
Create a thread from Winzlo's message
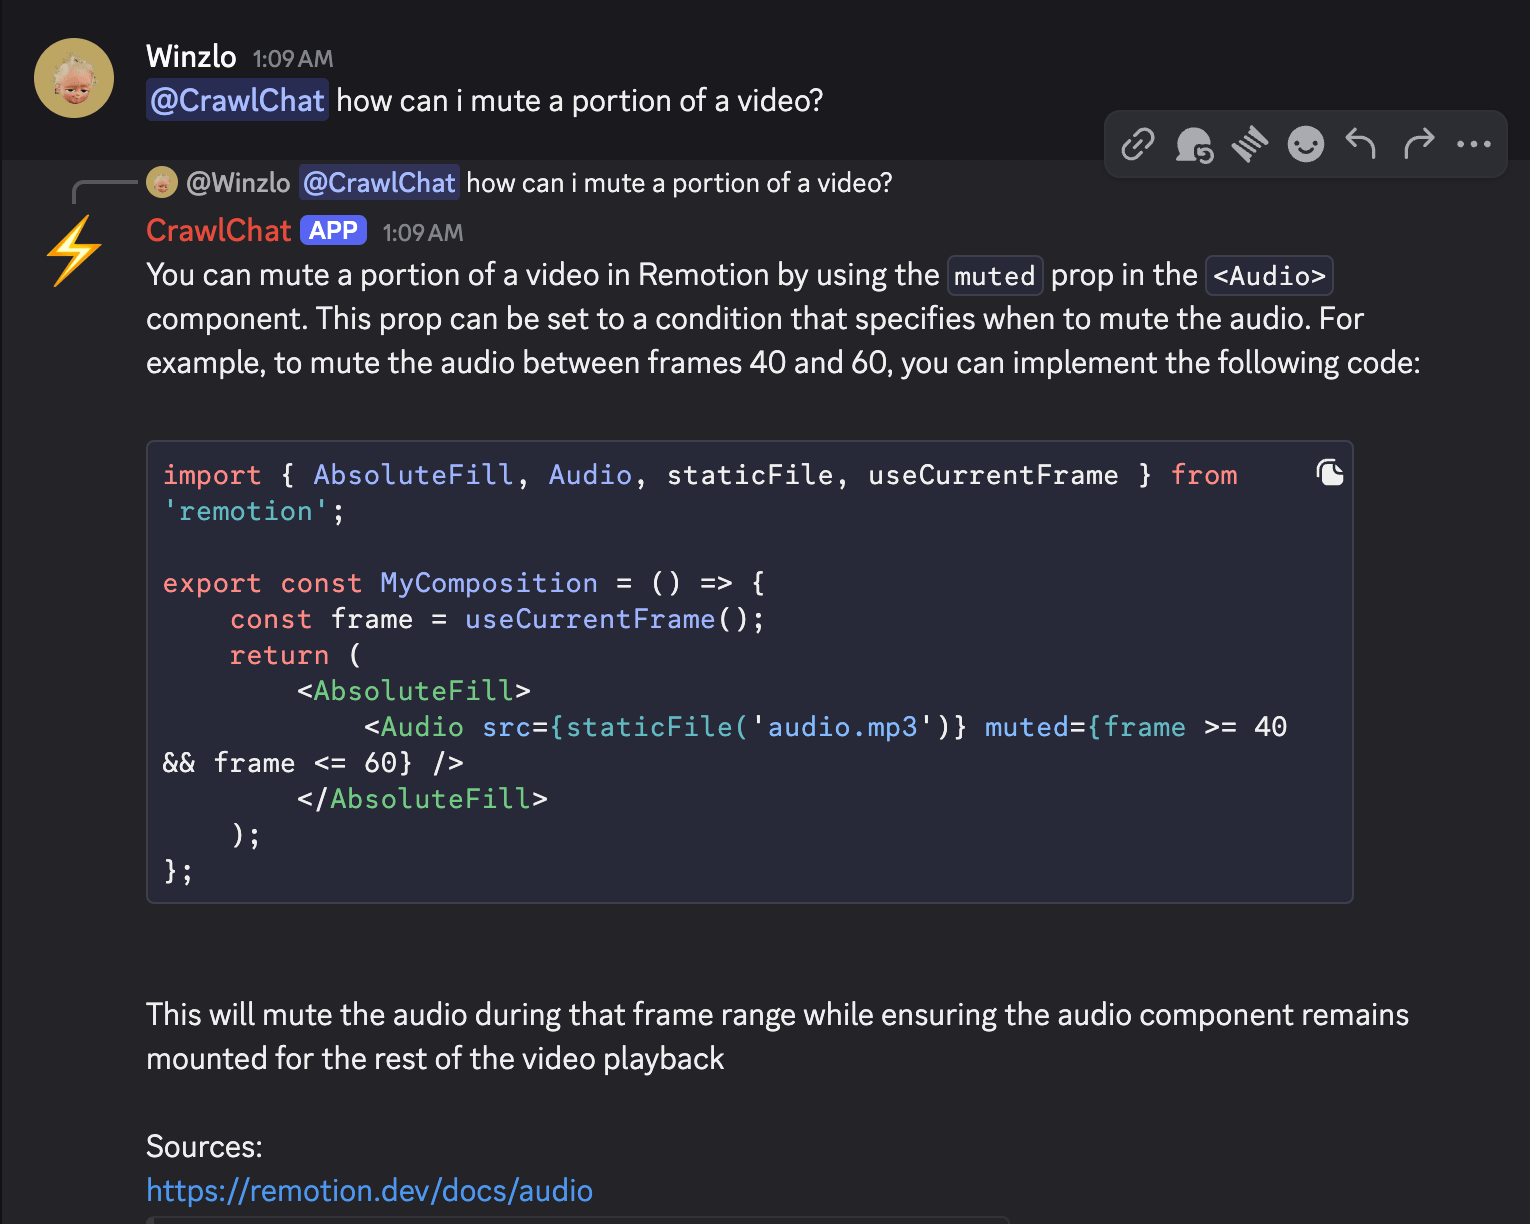click(x=1195, y=144)
